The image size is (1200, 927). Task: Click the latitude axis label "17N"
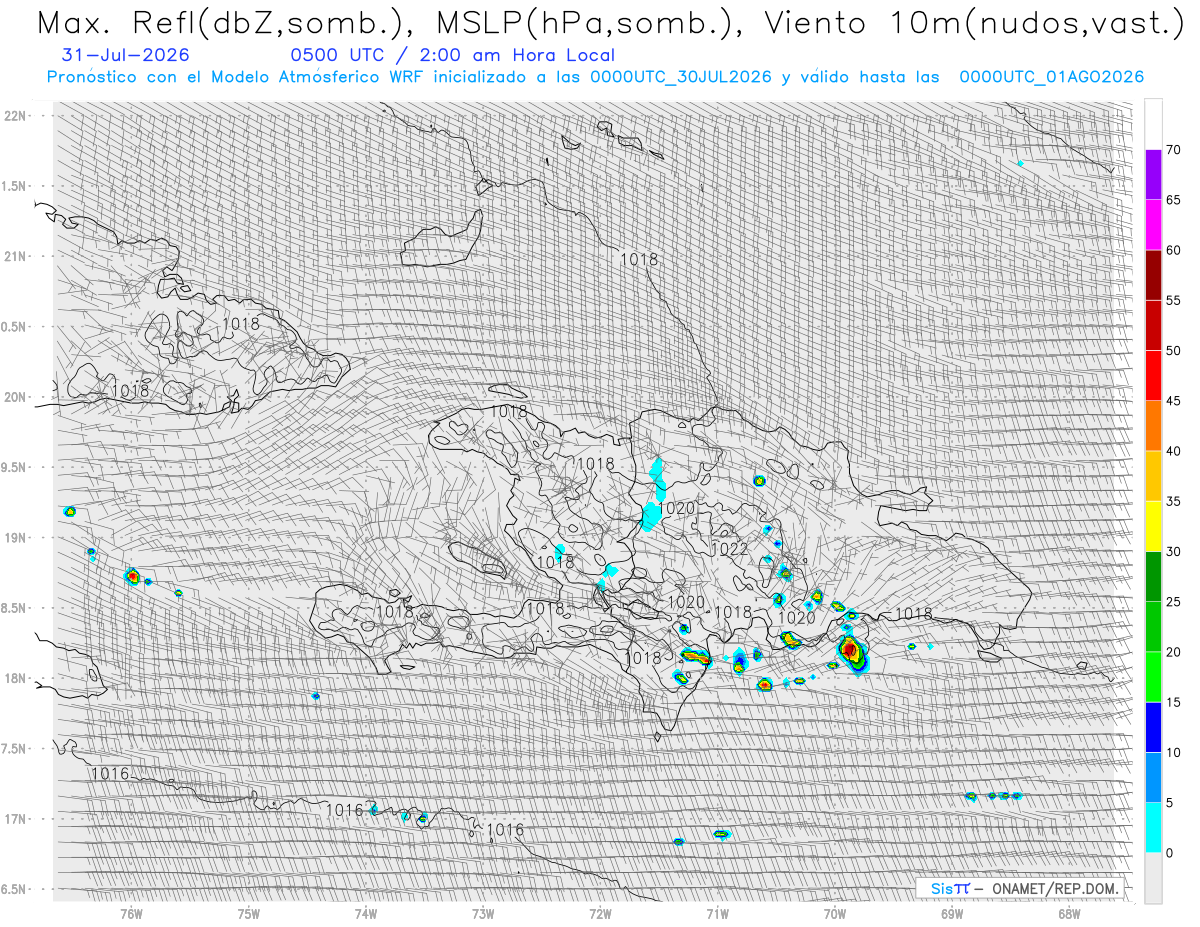pyautogui.click(x=17, y=819)
